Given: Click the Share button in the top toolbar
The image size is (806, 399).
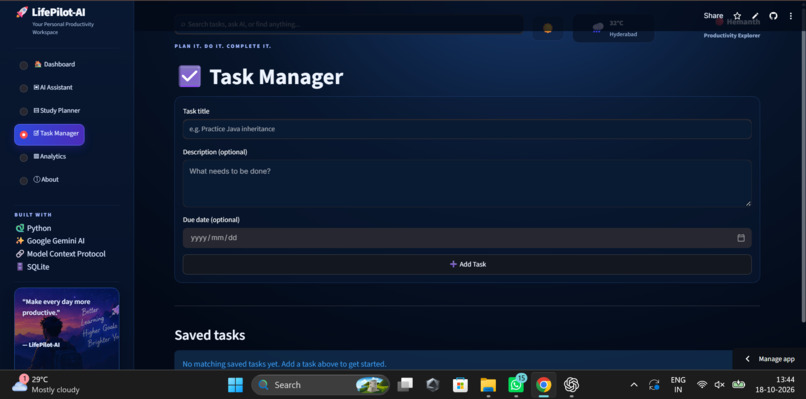Looking at the screenshot, I should [x=713, y=16].
